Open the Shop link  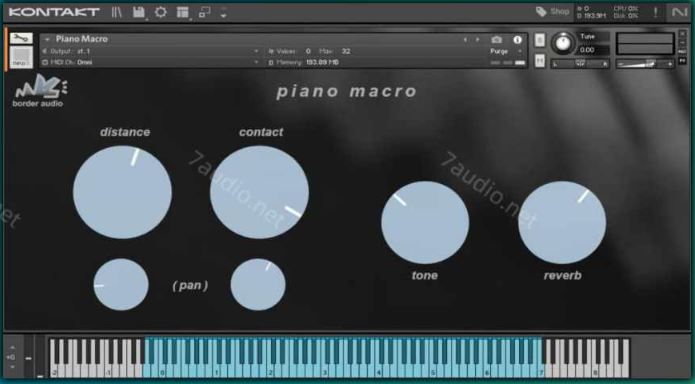pos(553,12)
